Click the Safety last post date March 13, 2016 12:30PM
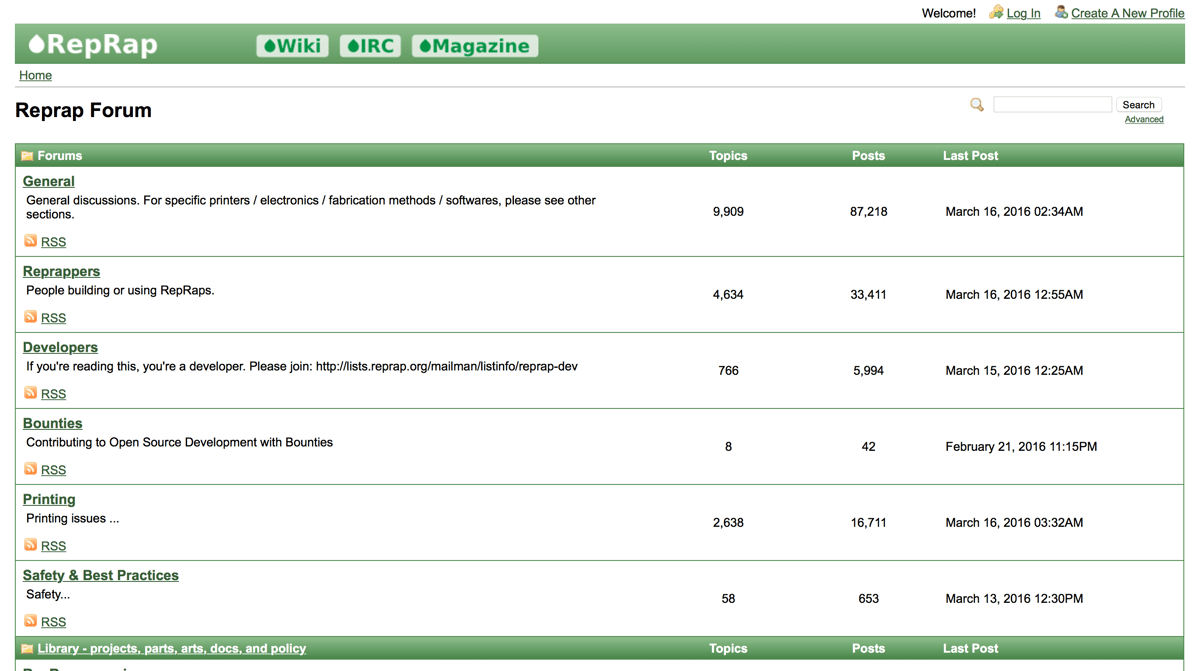The height and width of the screenshot is (671, 1200). 1014,599
